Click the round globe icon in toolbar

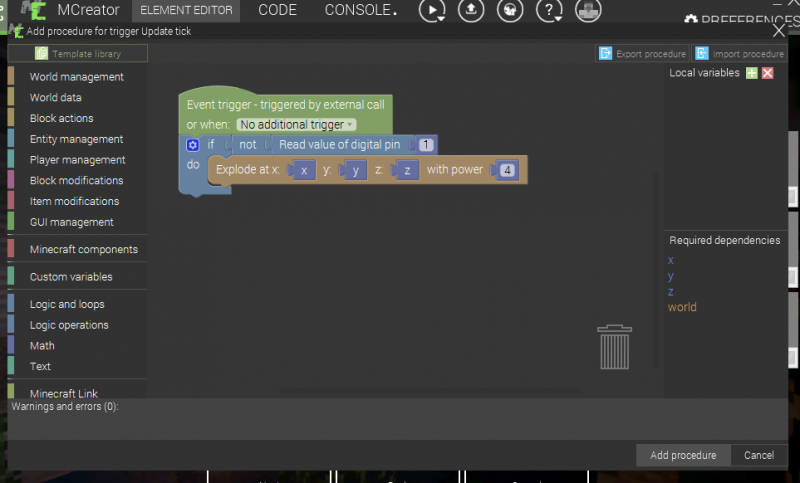pyautogui.click(x=510, y=10)
